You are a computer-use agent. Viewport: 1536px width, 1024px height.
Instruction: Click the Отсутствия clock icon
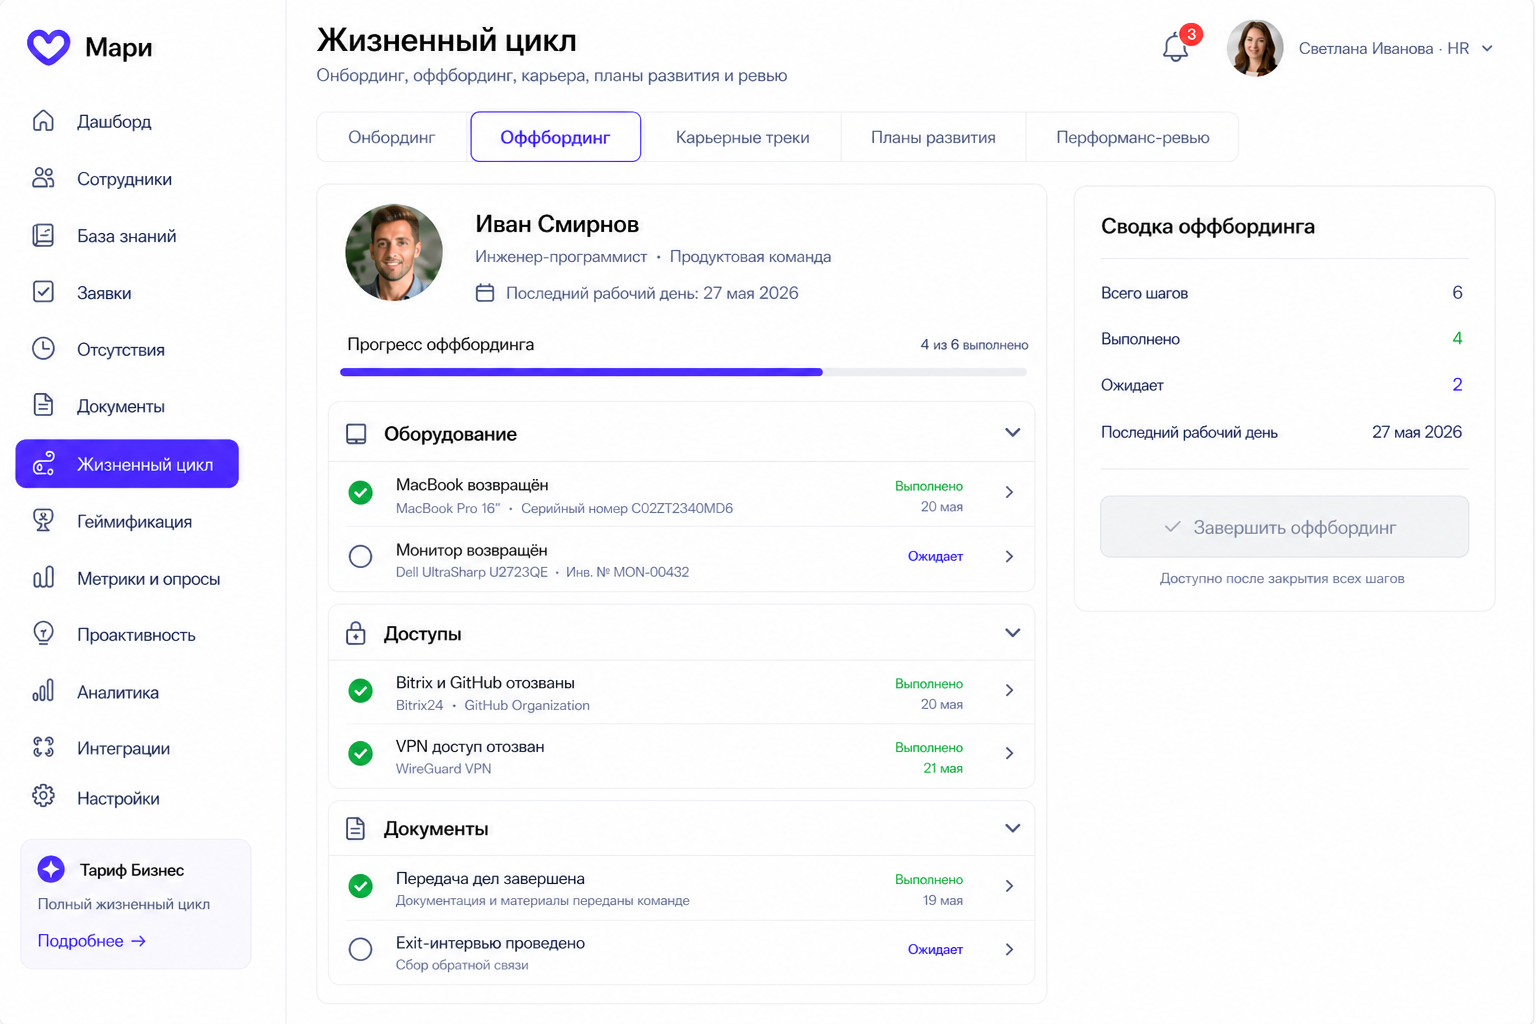click(x=43, y=349)
